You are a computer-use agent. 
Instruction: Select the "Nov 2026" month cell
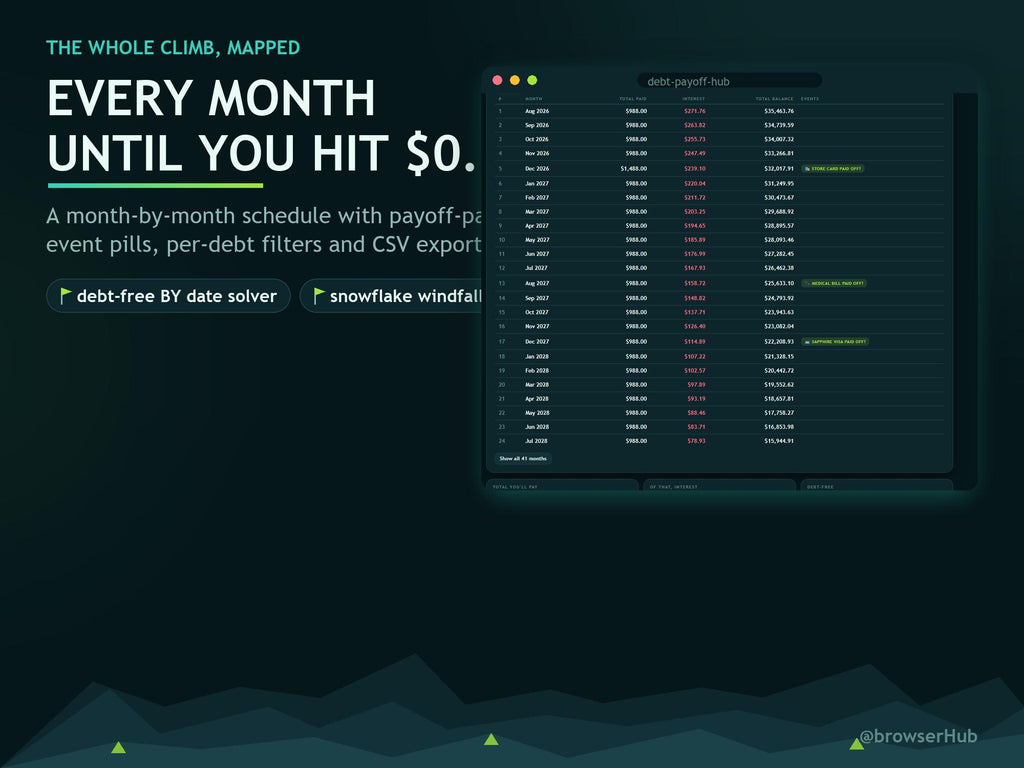(x=537, y=153)
